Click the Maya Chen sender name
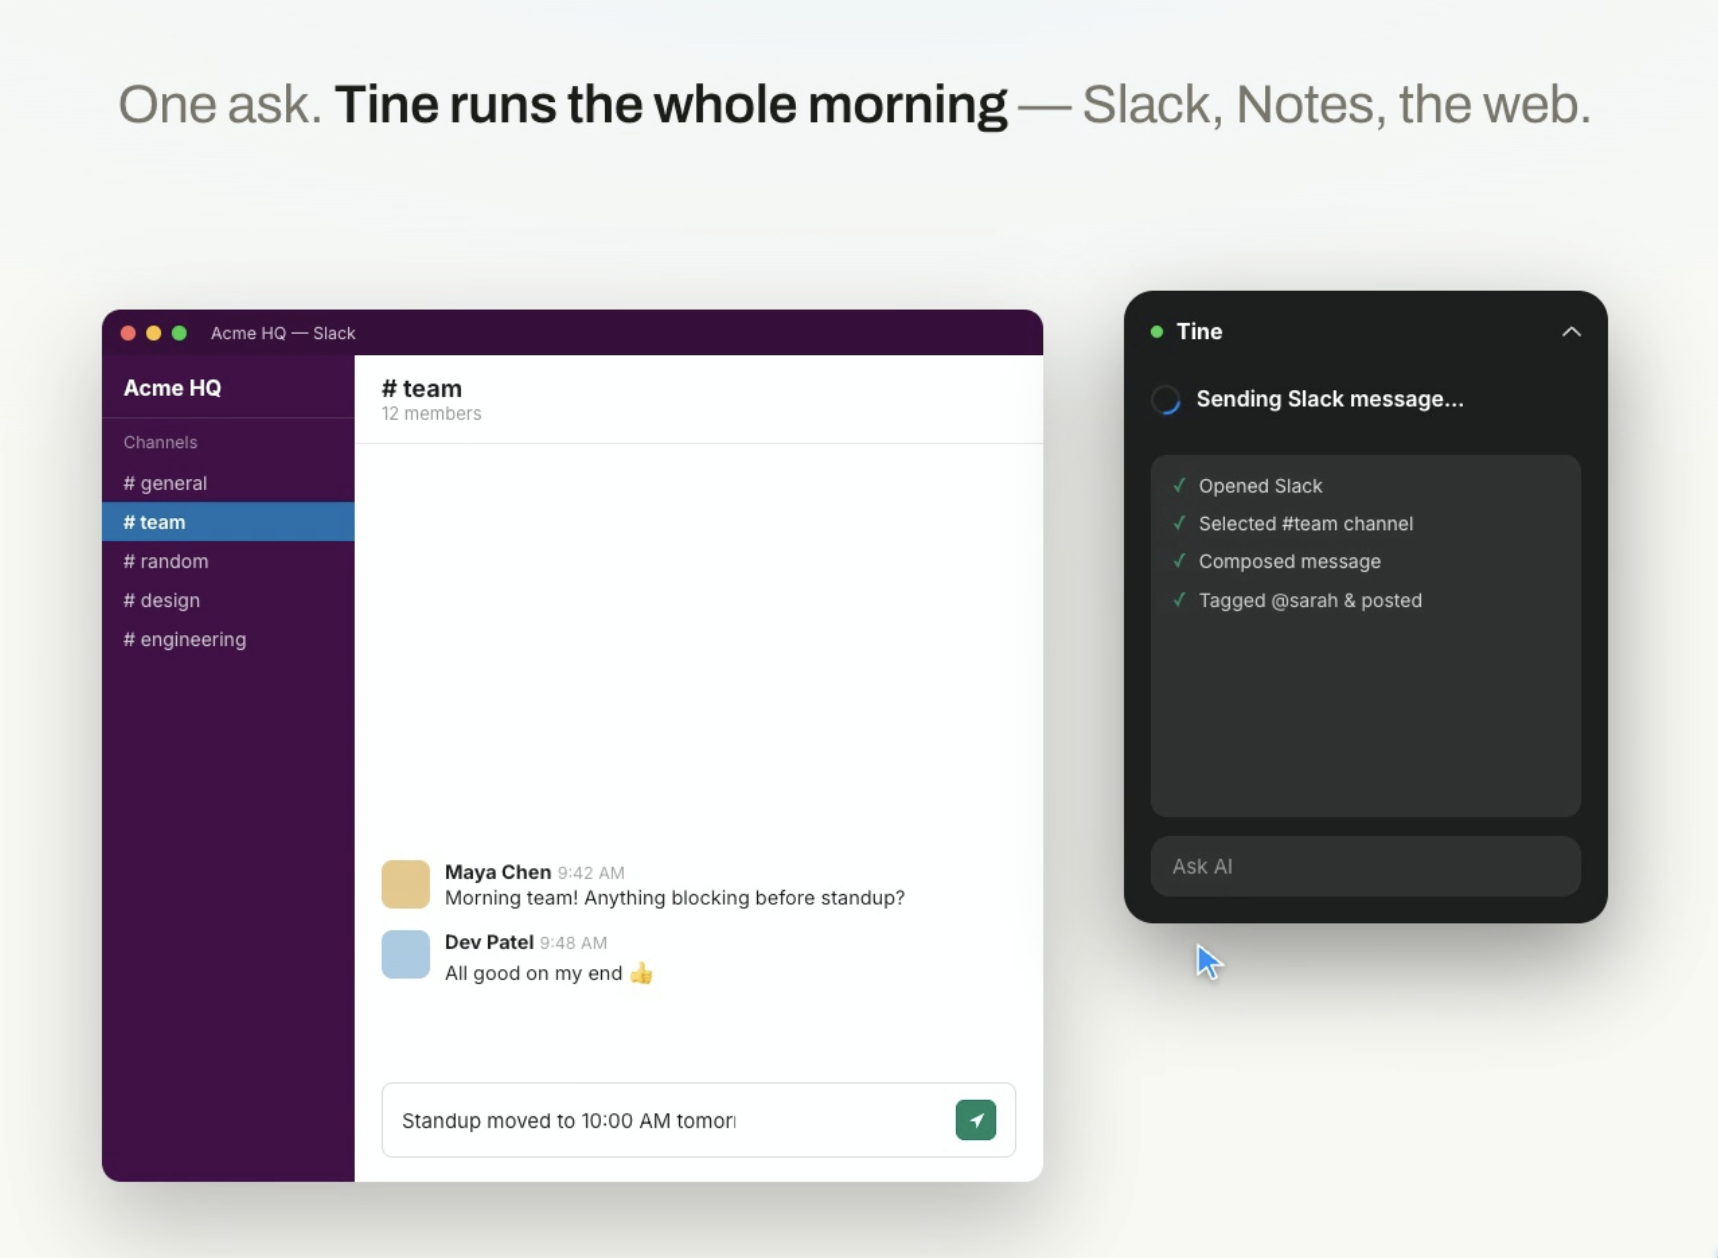 [x=497, y=872]
